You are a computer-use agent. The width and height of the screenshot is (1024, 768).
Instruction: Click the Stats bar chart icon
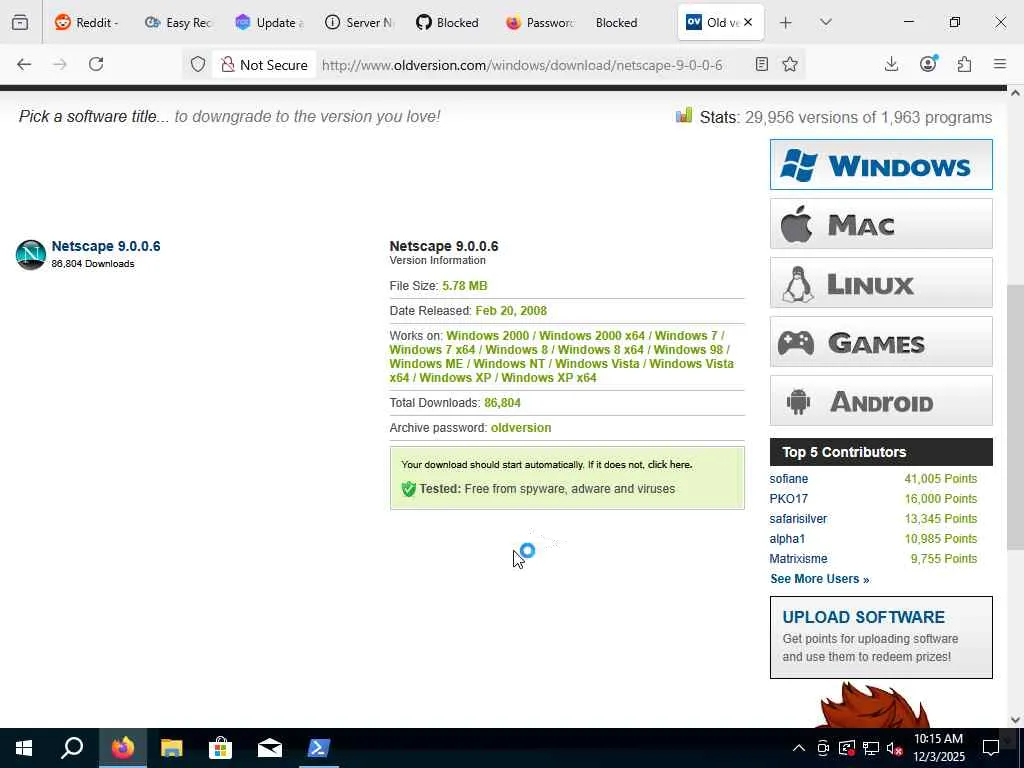pos(684,116)
